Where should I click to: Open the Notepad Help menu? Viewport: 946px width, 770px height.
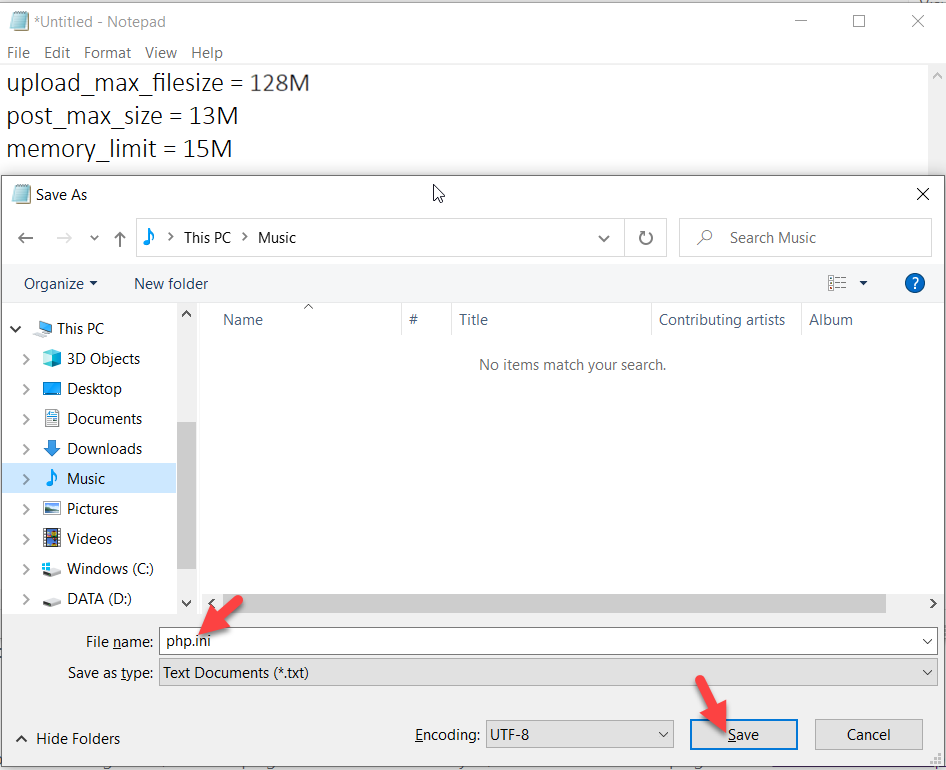click(207, 53)
